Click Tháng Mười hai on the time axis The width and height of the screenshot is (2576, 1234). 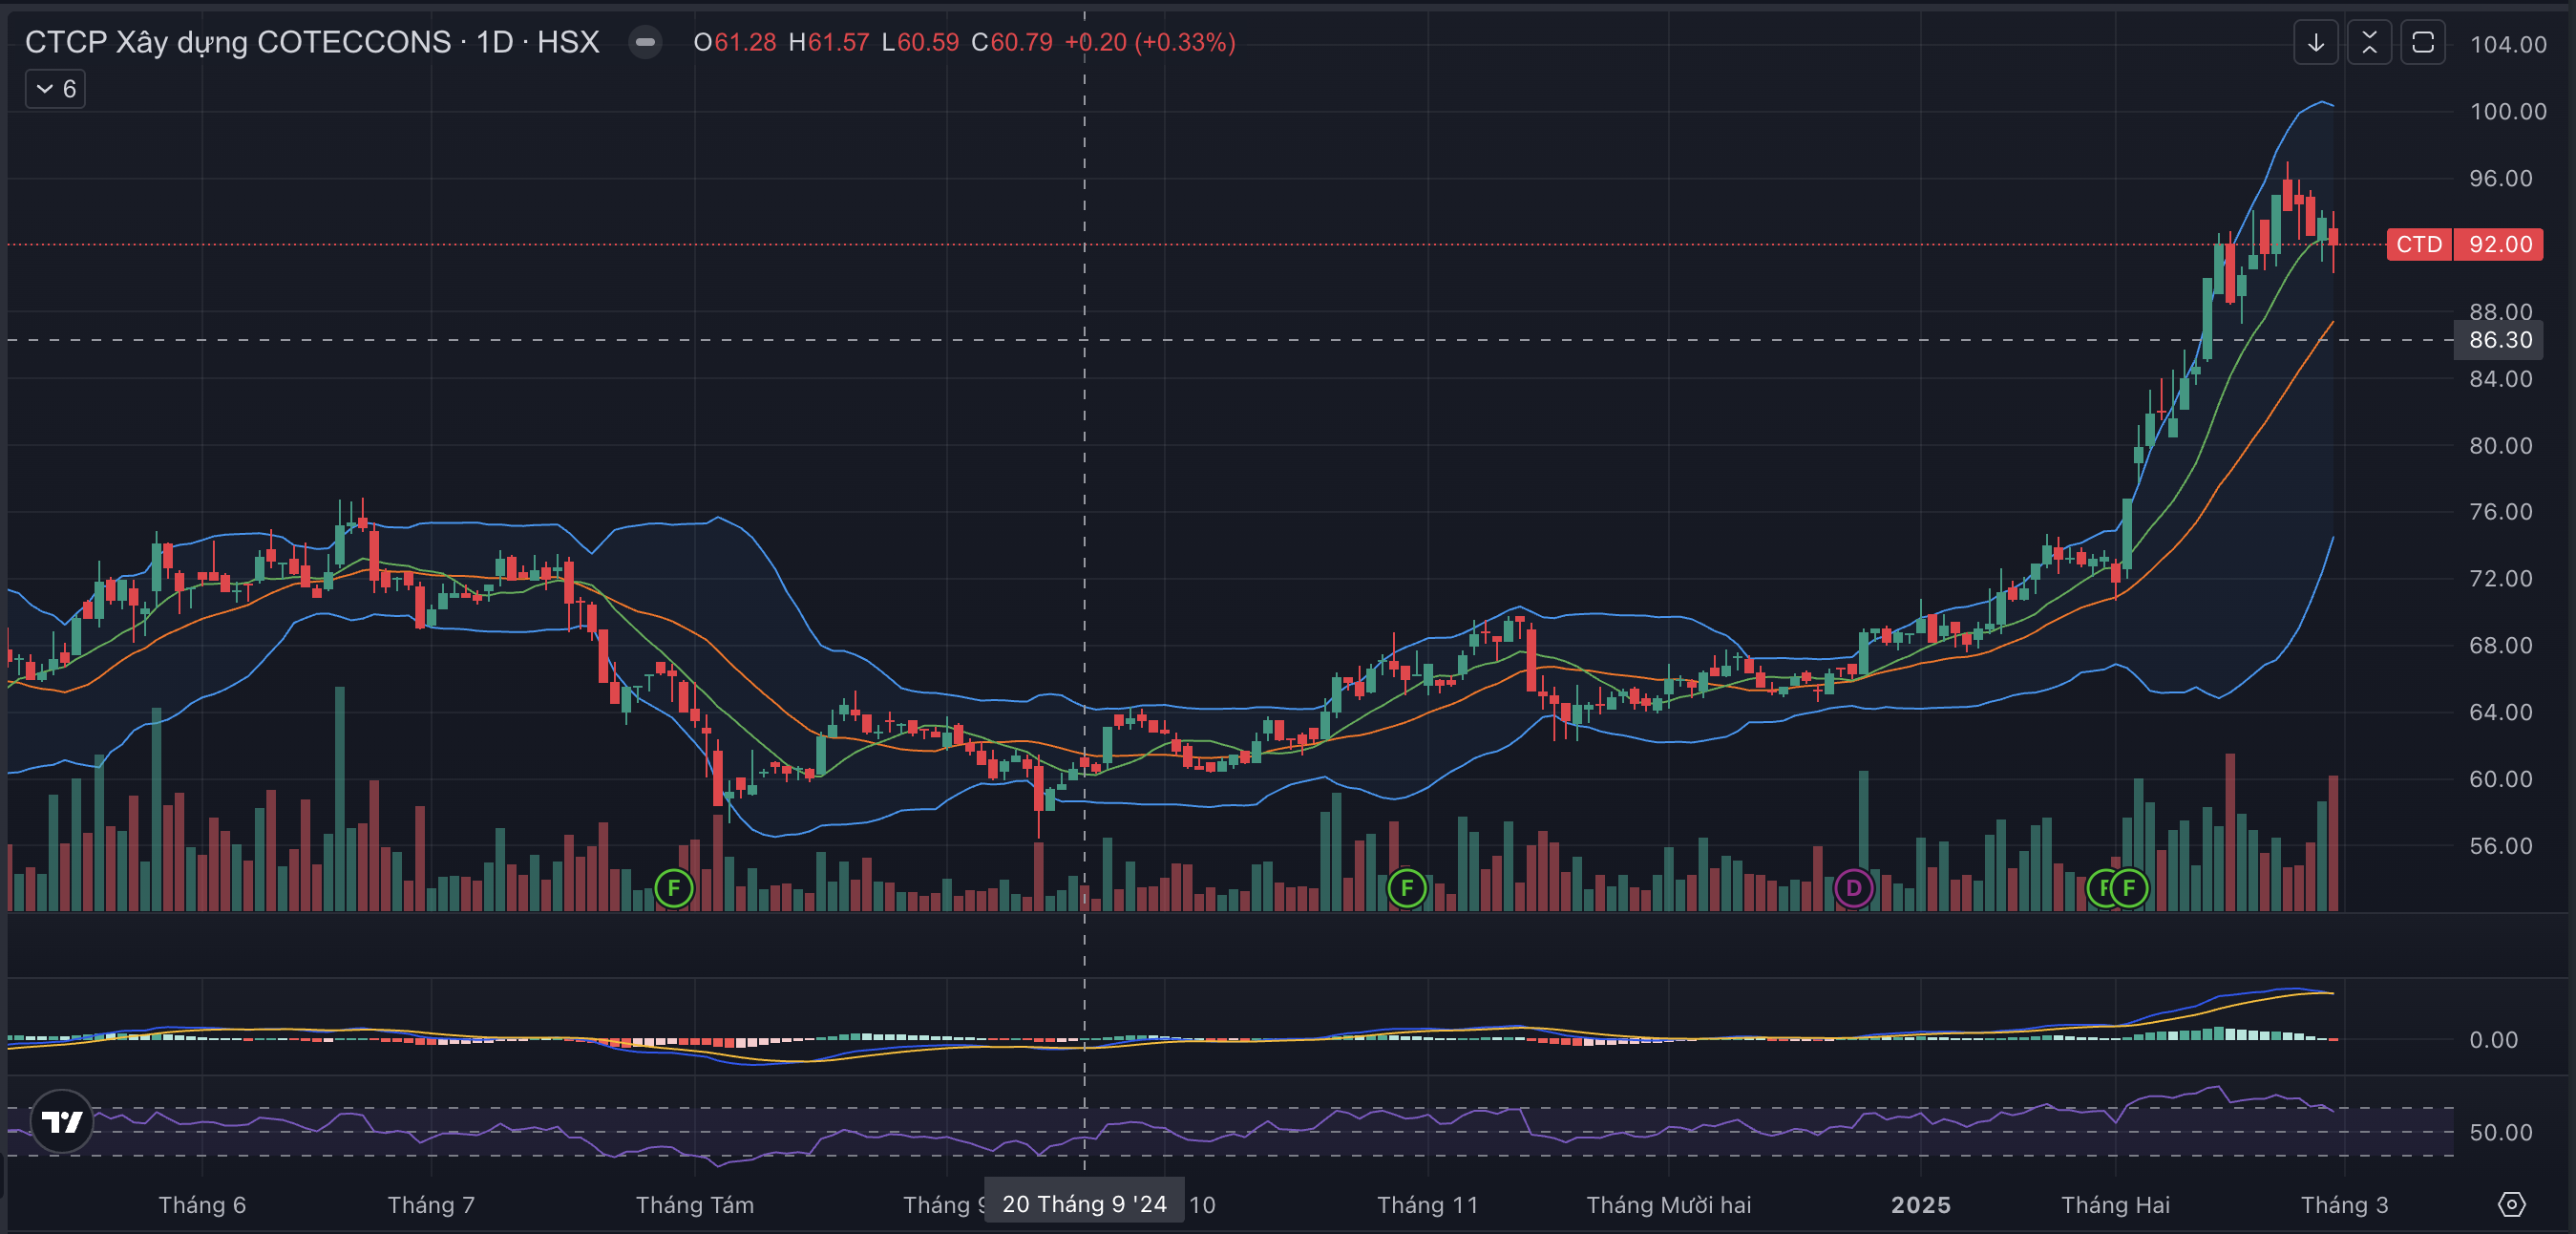pos(1668,1205)
